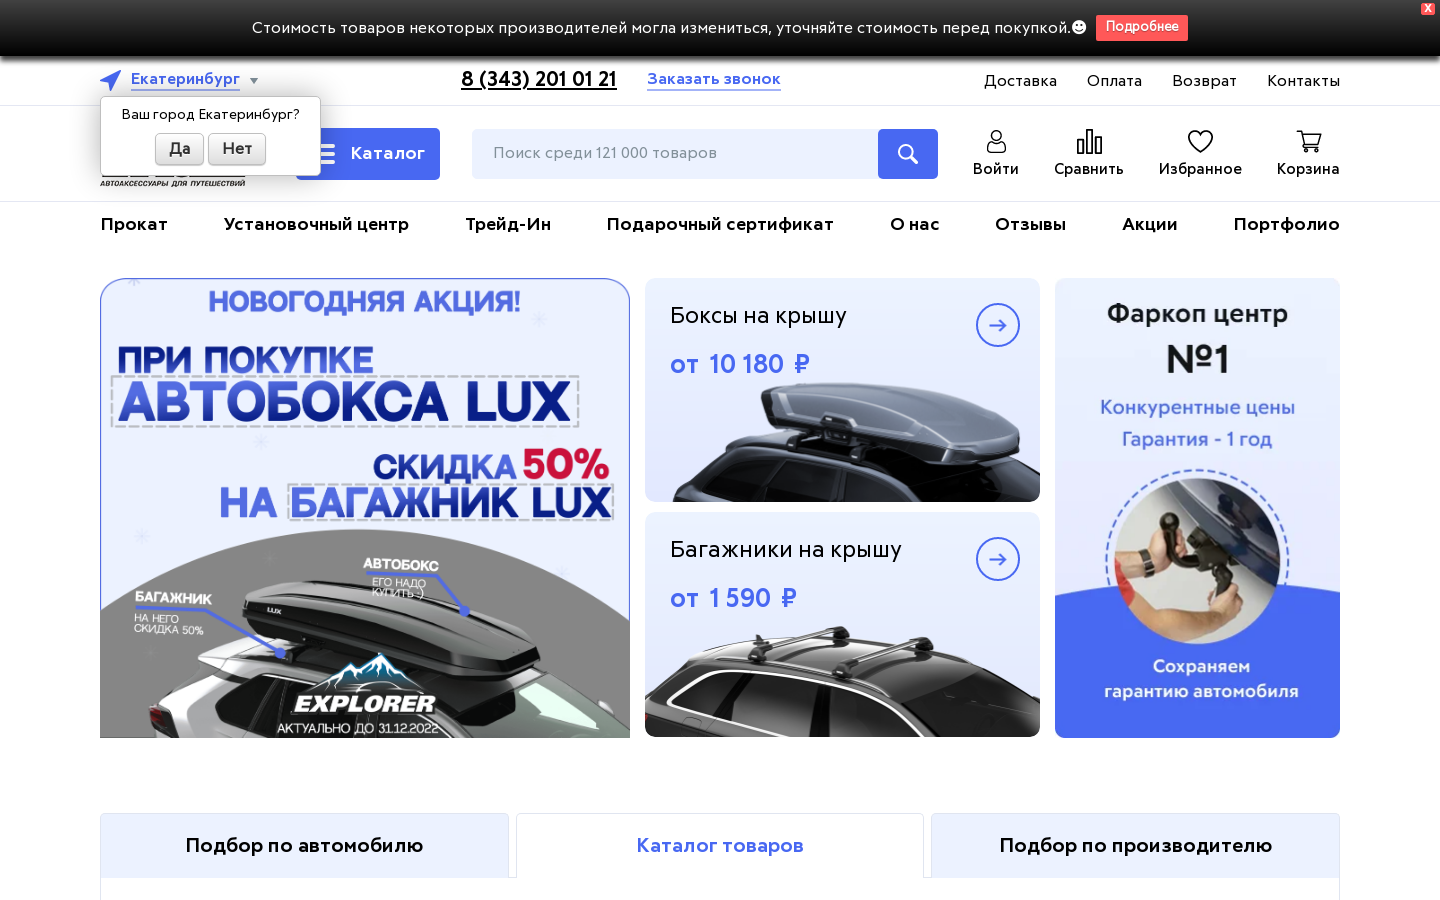
Task: Open the Избранное heart icon
Action: [1200, 141]
